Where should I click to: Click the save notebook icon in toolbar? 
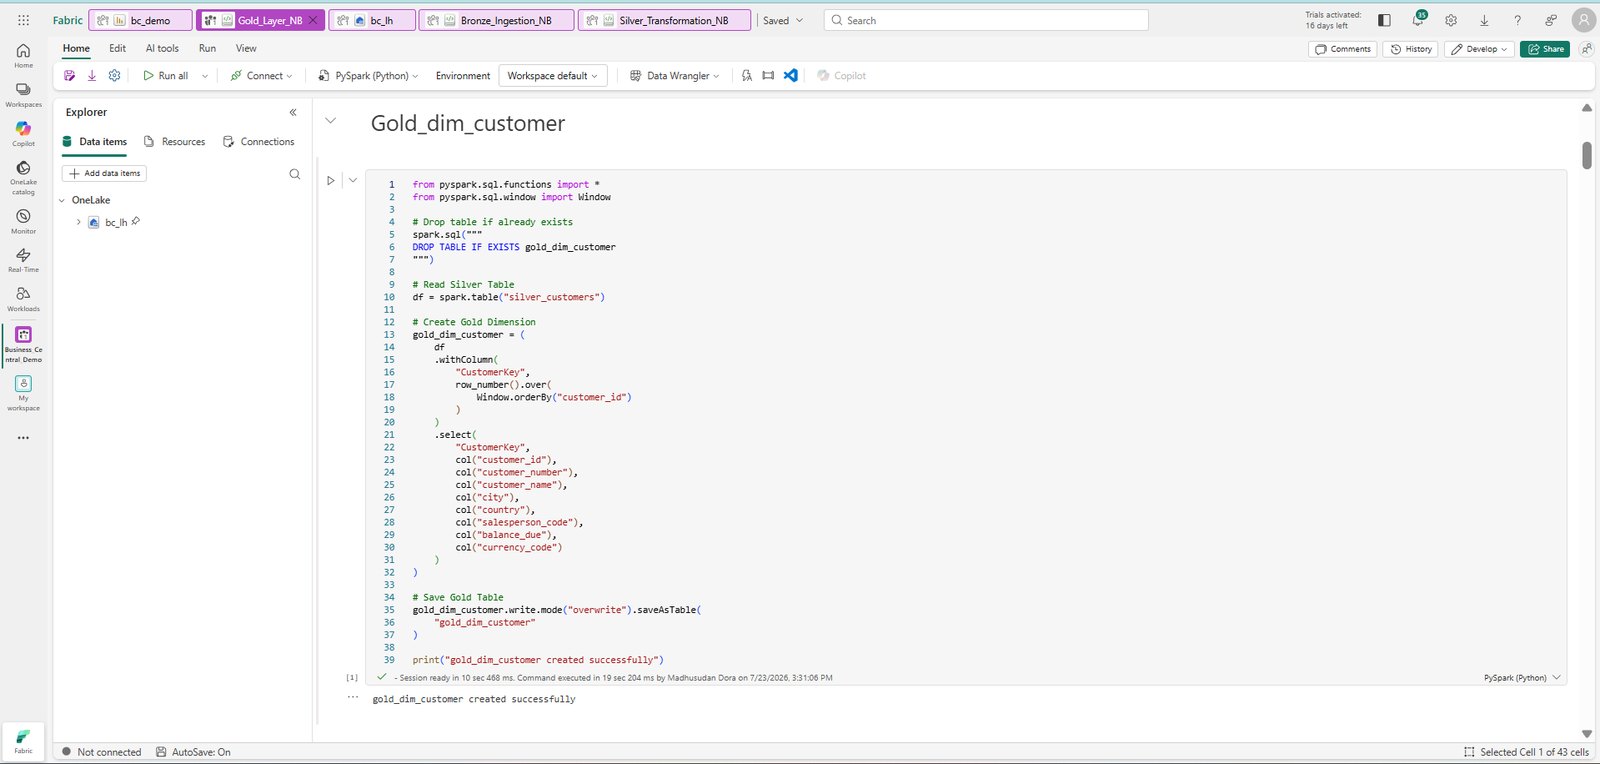(69, 75)
